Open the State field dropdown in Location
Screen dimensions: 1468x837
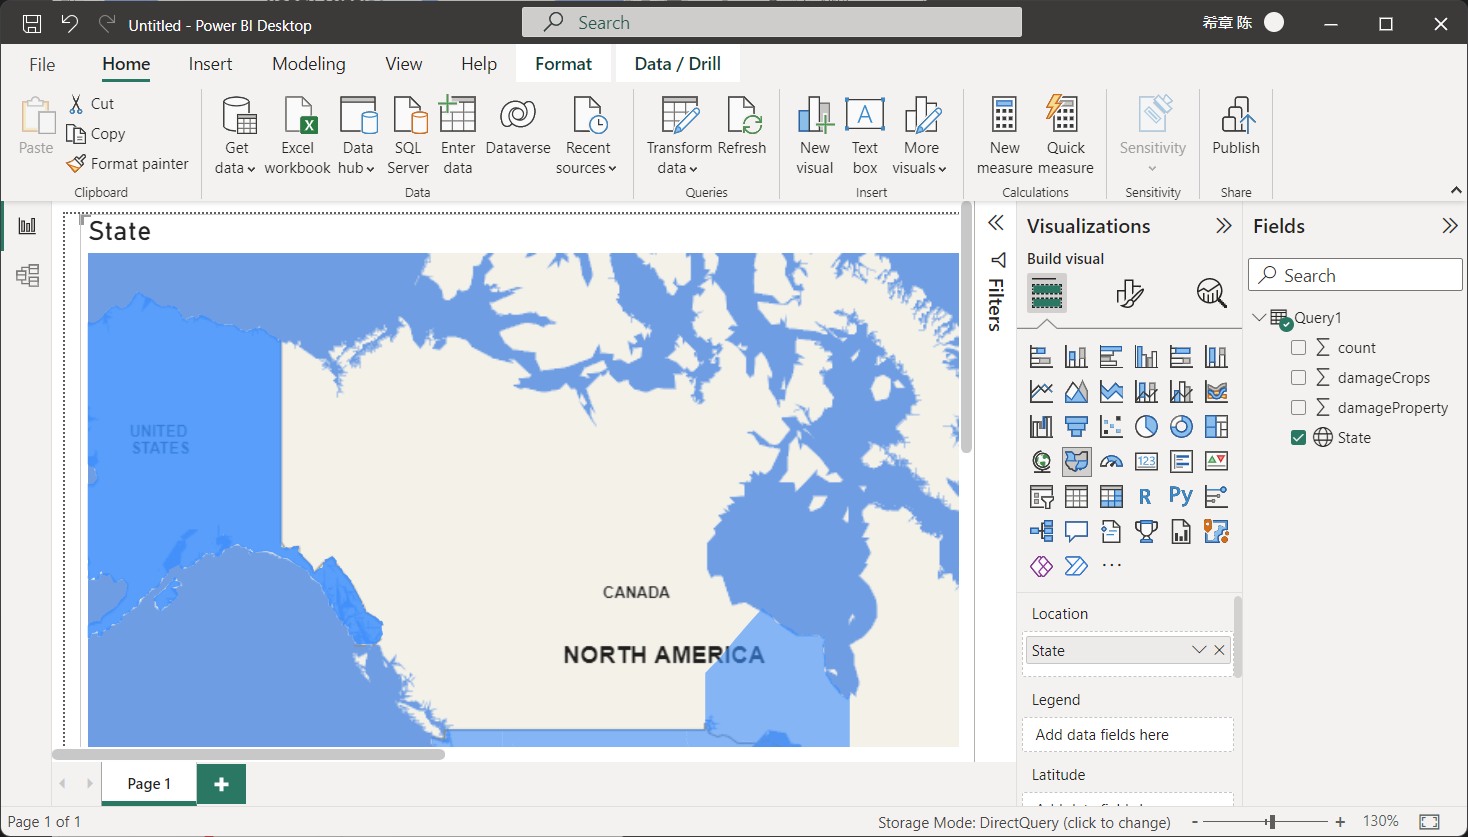(1198, 650)
